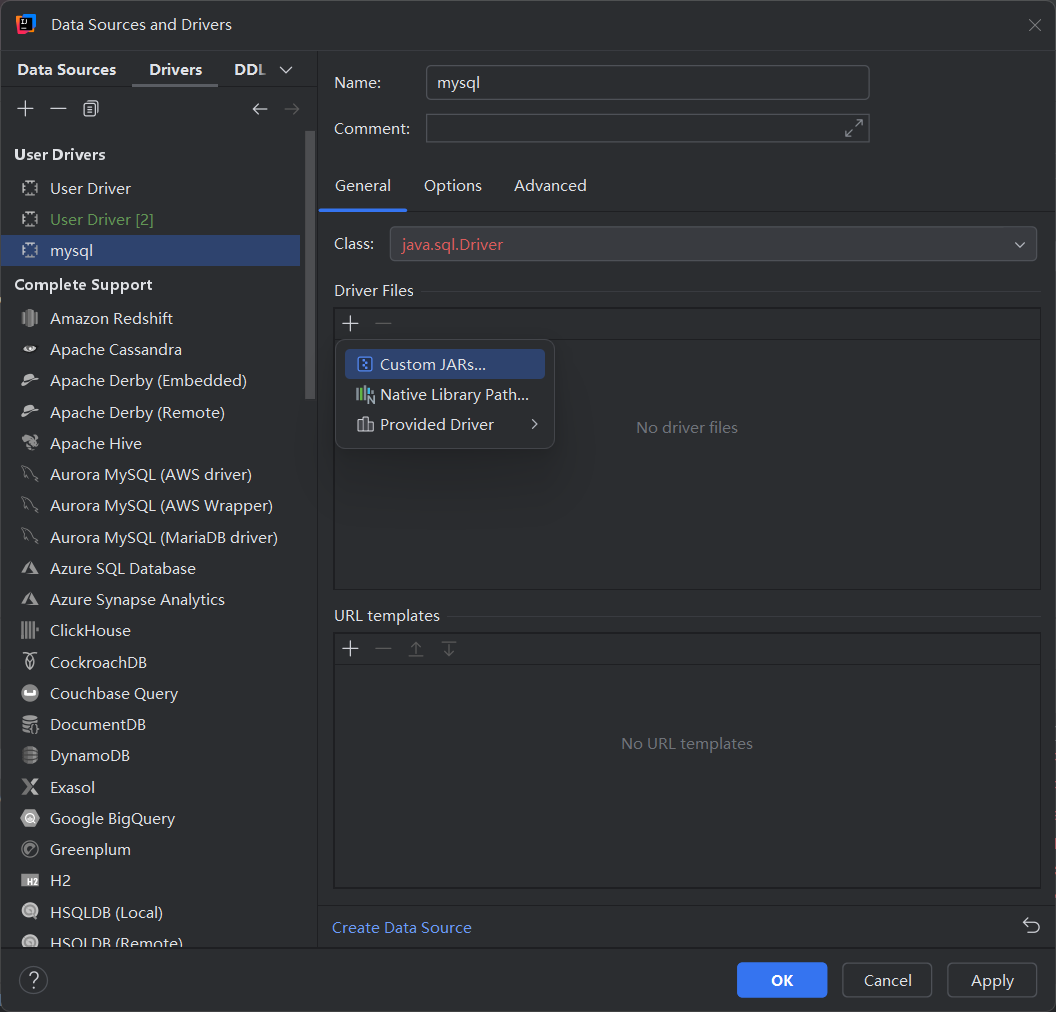1056x1012 pixels.
Task: Select HSQLDB (Local) driver
Action: tap(151, 912)
